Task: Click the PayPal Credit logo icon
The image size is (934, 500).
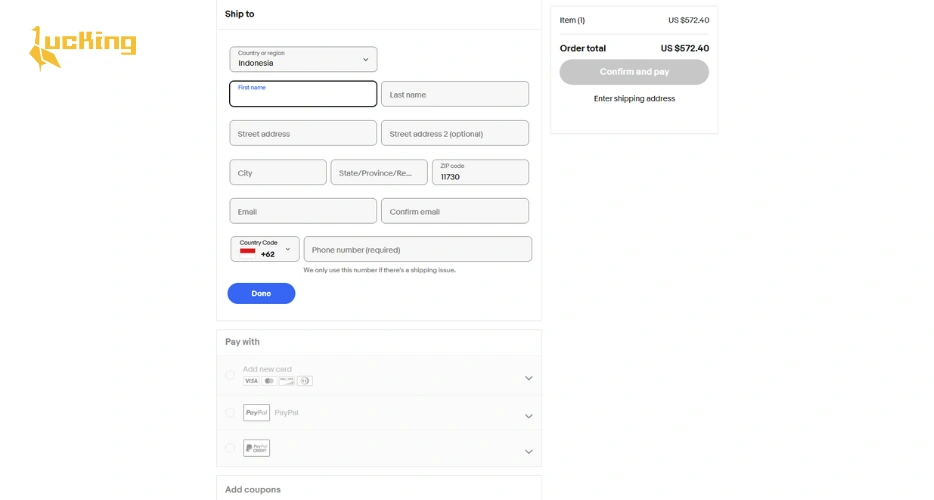Action: (256, 448)
